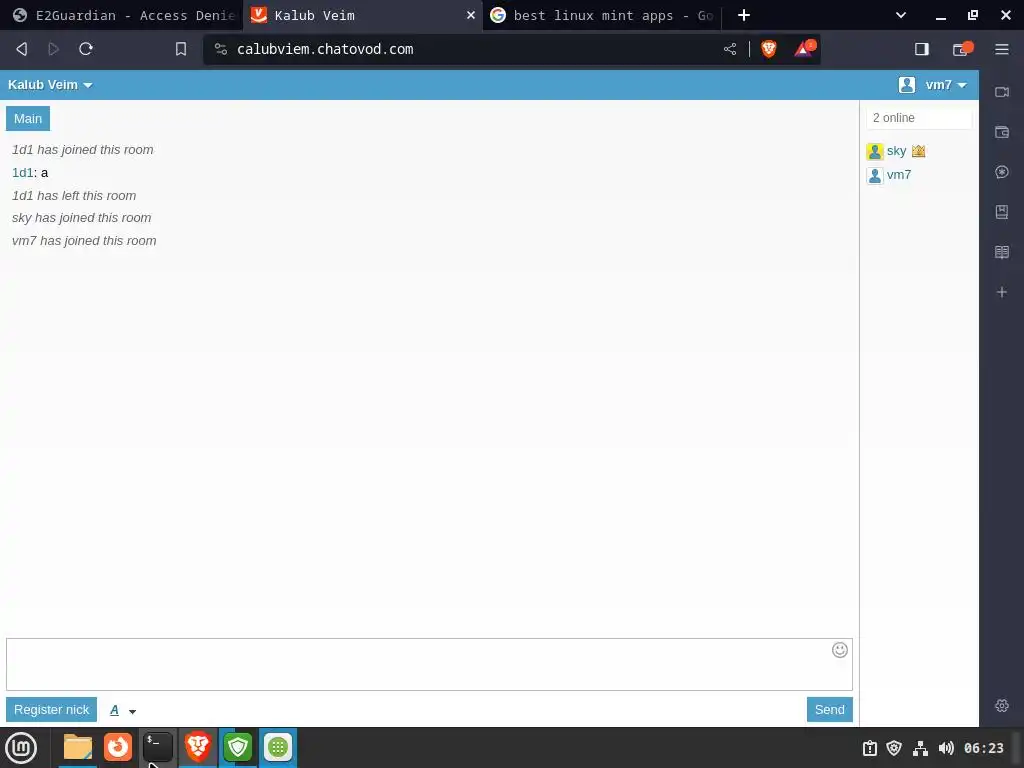Image resolution: width=1024 pixels, height=768 pixels.
Task: Switch to best linux mint apps tab
Action: pyautogui.click(x=601, y=15)
